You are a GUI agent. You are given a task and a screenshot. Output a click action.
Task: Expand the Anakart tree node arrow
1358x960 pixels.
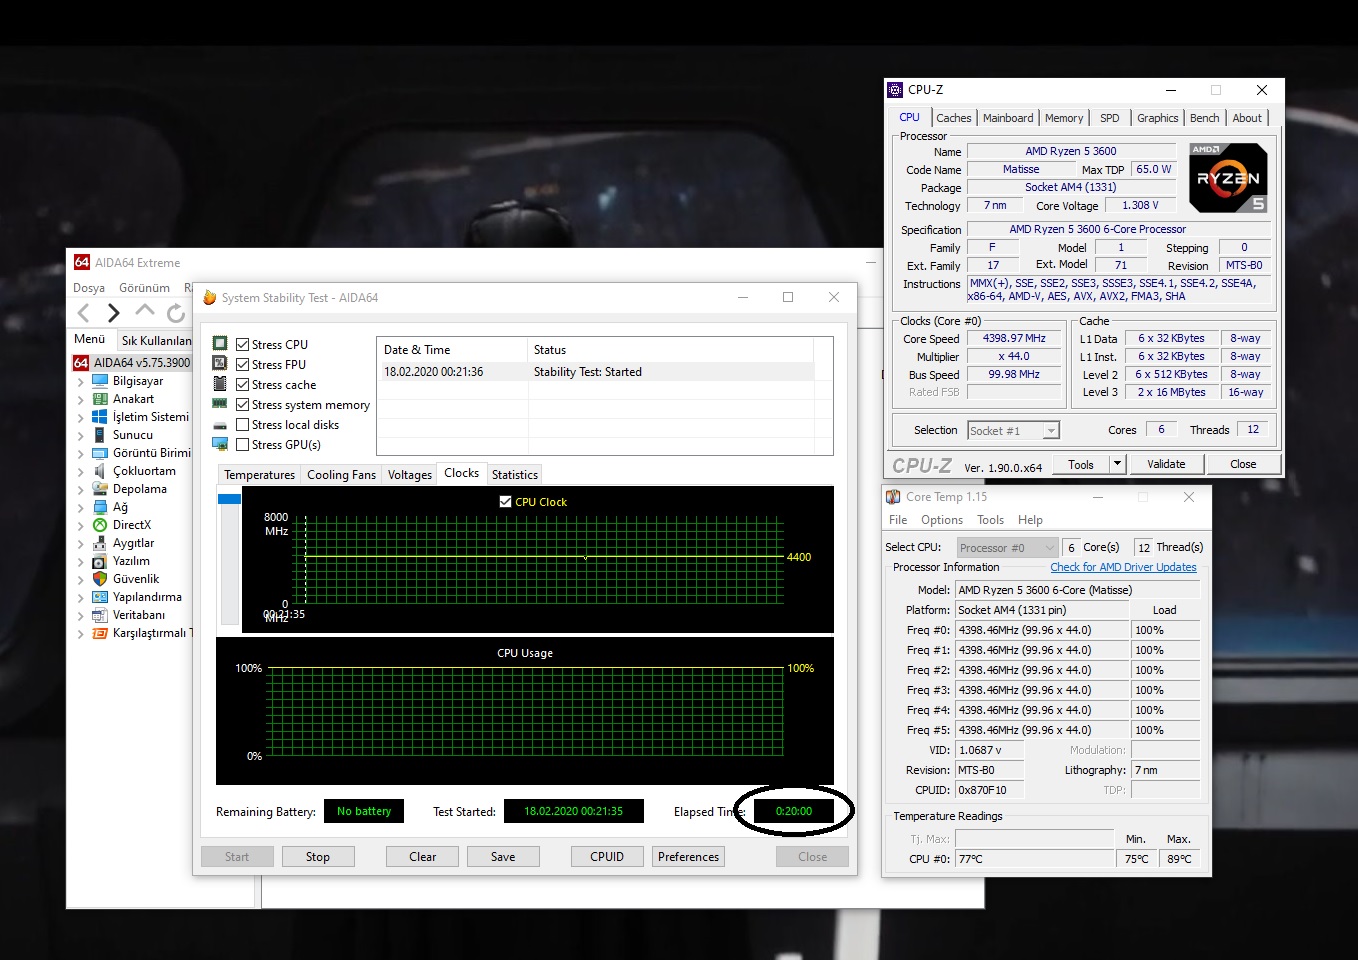(80, 399)
